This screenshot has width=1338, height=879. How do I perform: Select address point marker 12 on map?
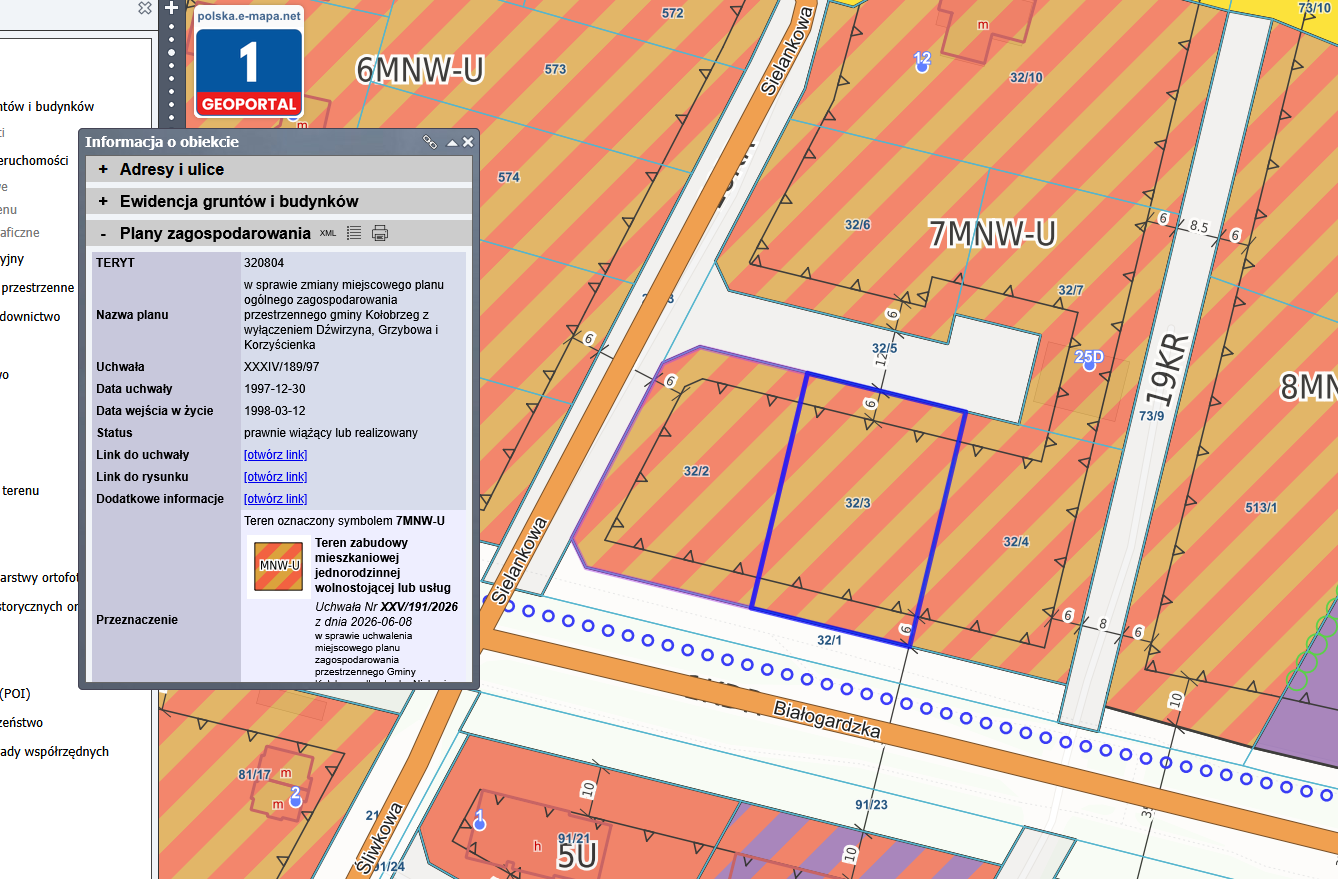(922, 62)
